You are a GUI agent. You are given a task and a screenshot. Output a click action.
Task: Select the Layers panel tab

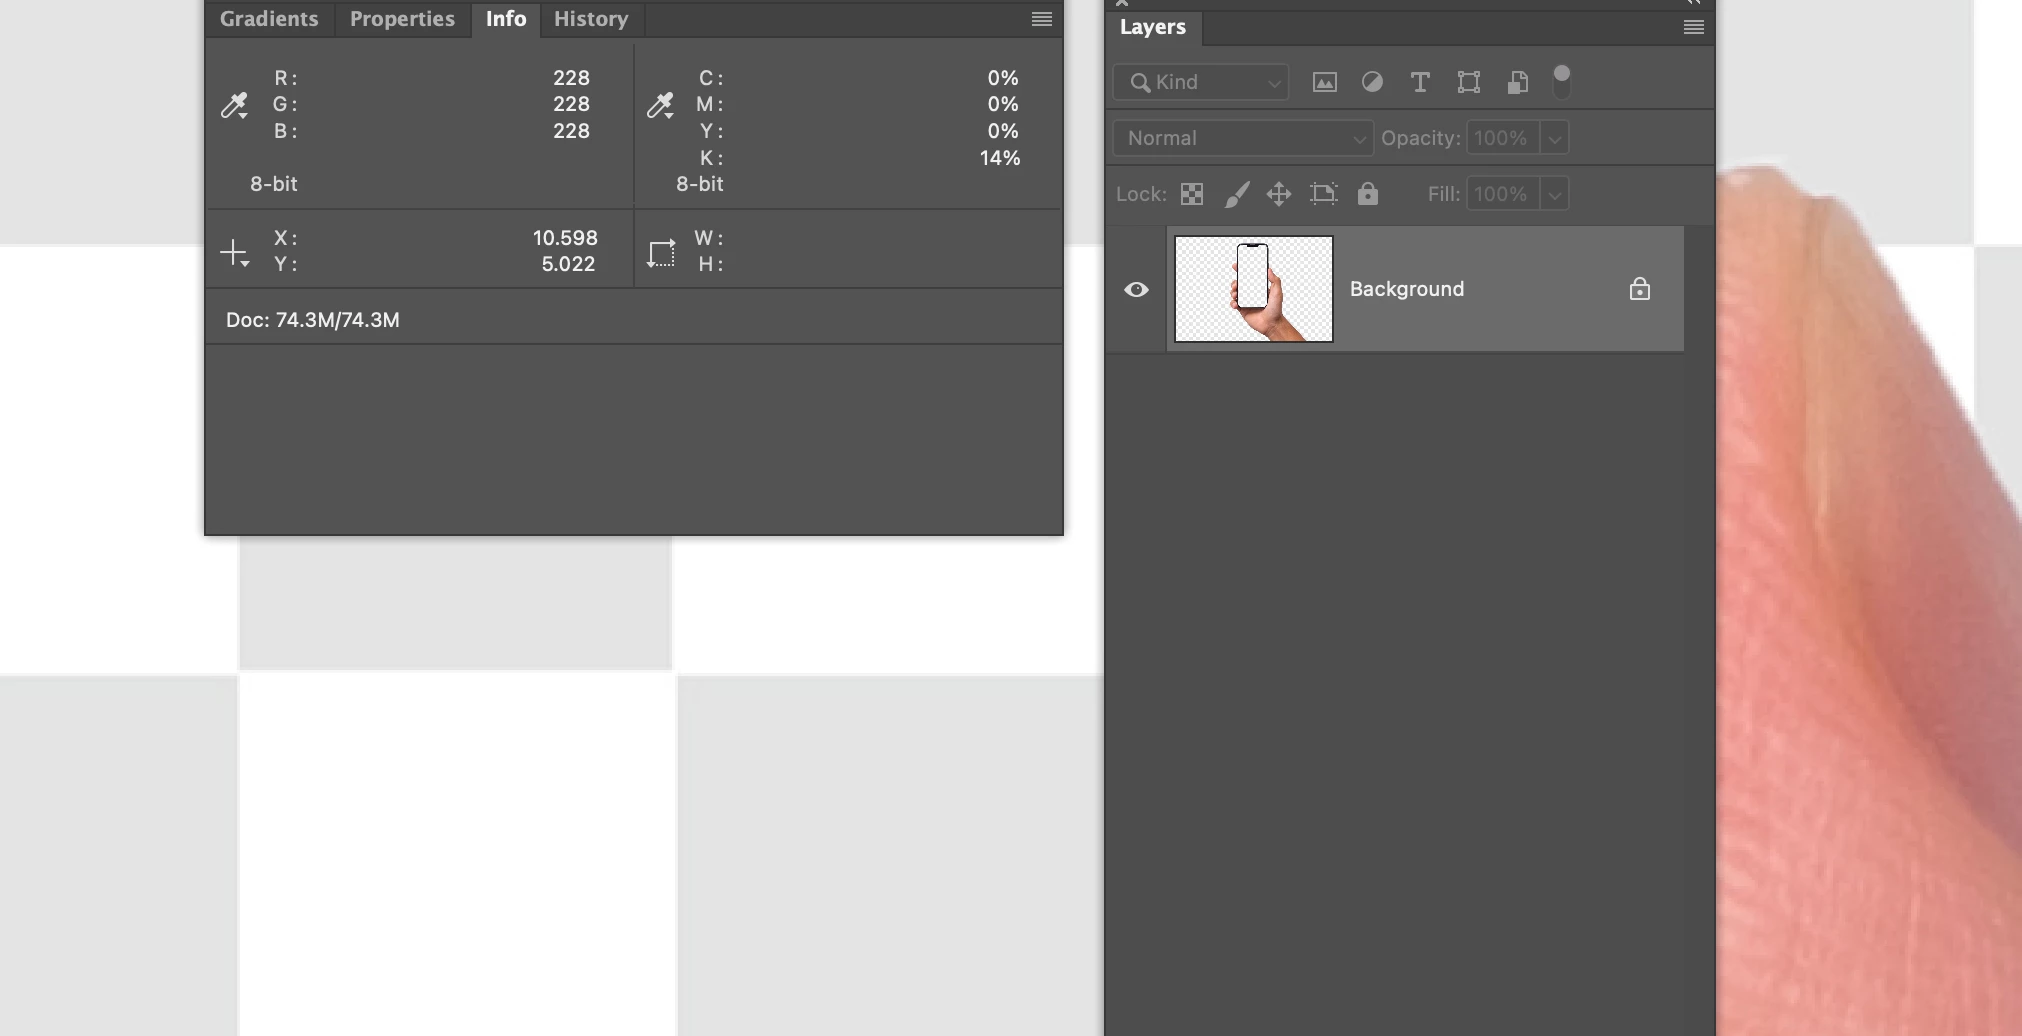pos(1153,28)
